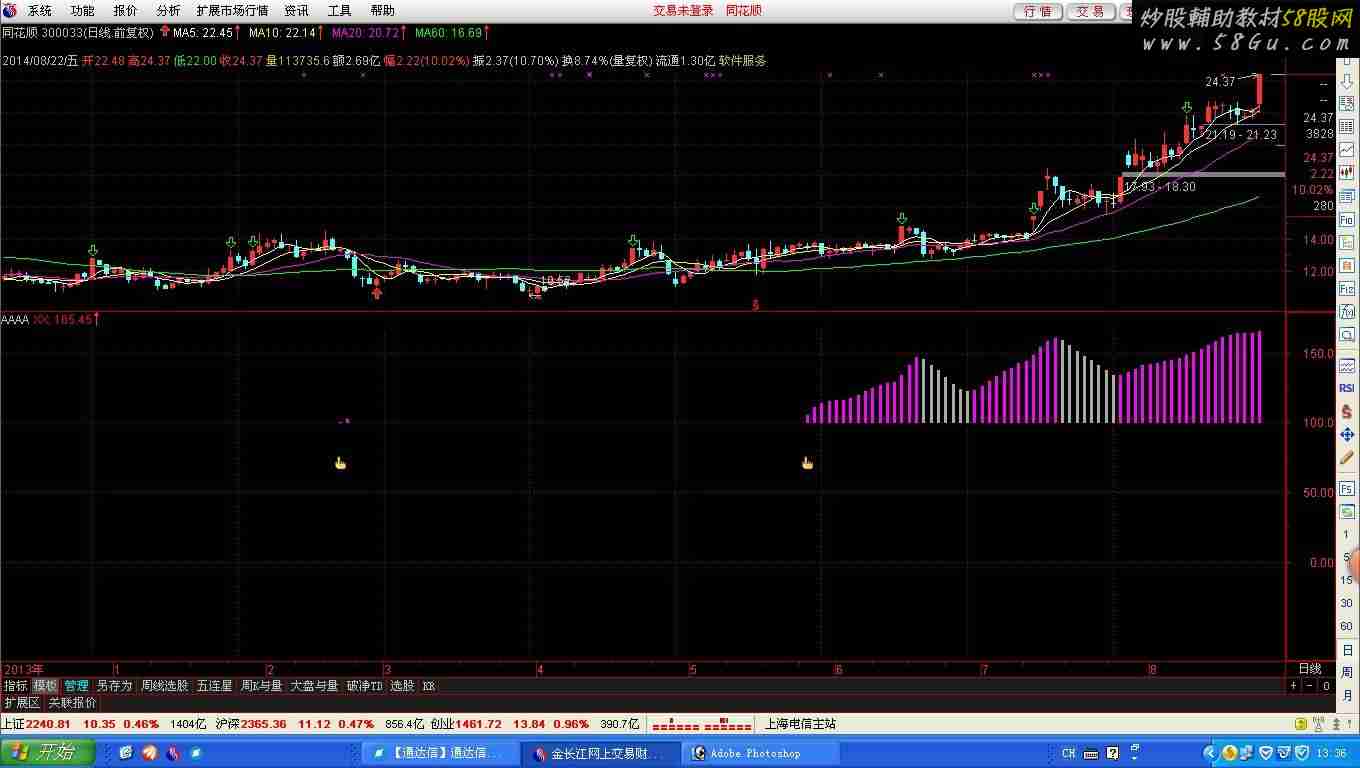Image resolution: width=1360 pixels, height=768 pixels.
Task: Open the 工具 menu
Action: [x=339, y=11]
